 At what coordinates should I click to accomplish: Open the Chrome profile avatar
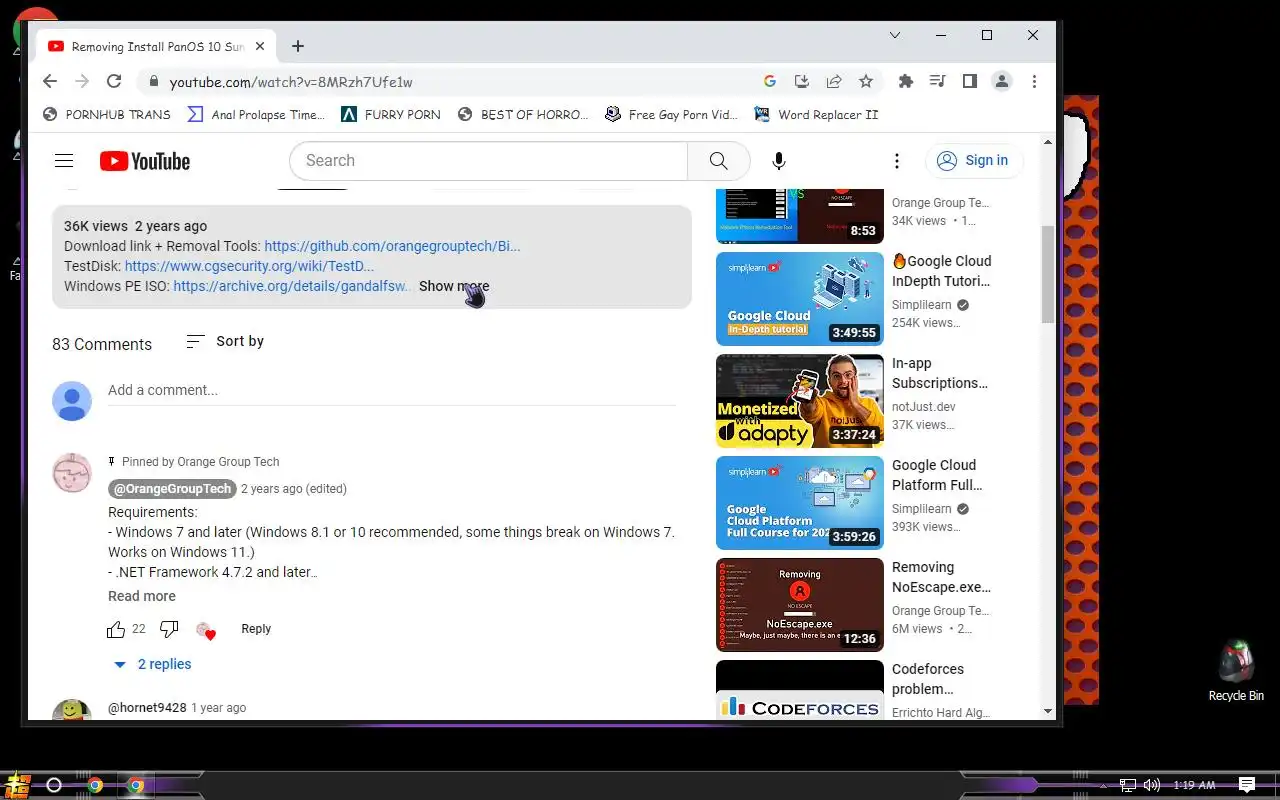[x=1002, y=82]
